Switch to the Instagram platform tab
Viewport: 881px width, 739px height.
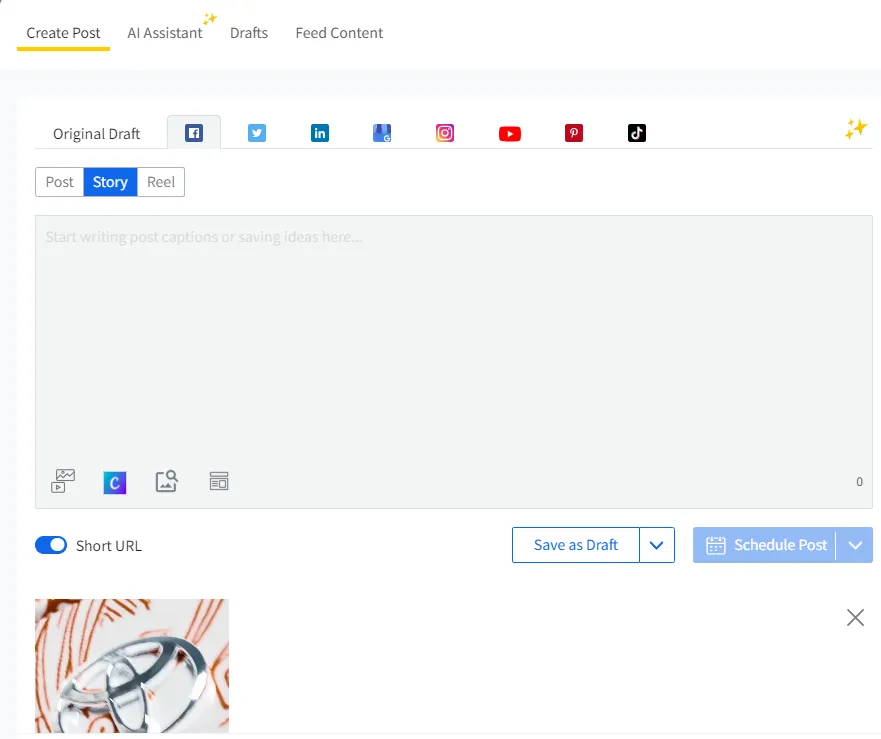[445, 133]
